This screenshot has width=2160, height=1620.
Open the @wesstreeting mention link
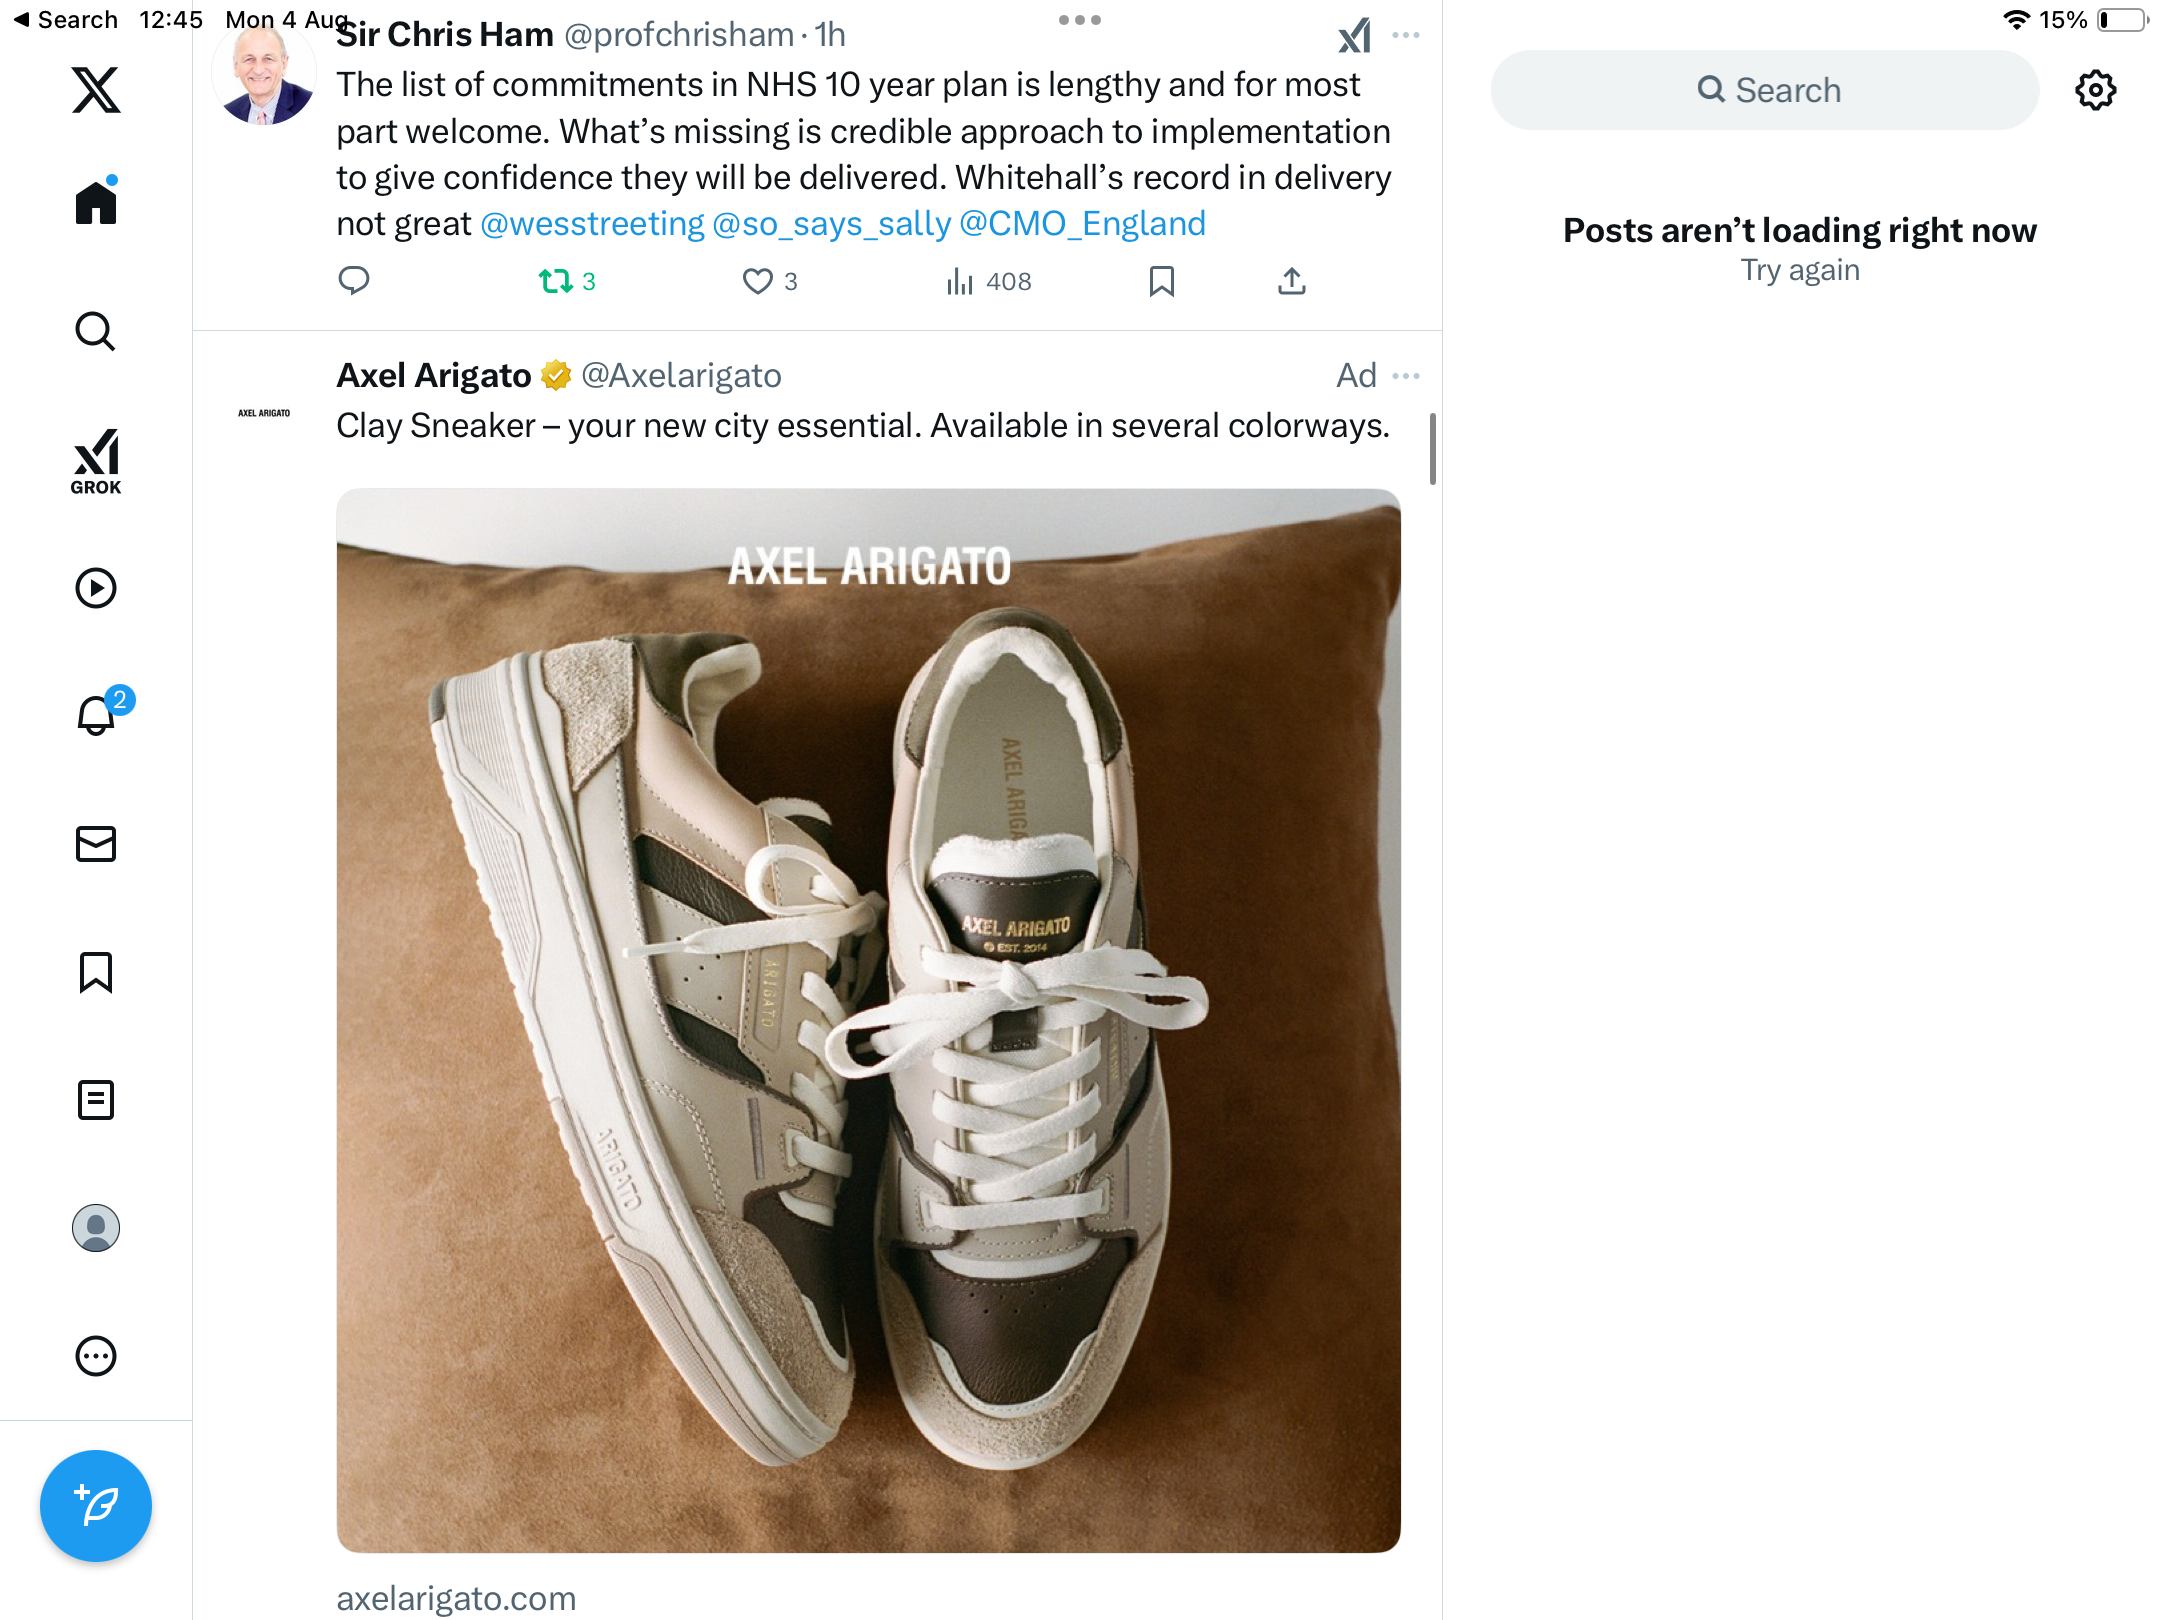click(x=592, y=224)
